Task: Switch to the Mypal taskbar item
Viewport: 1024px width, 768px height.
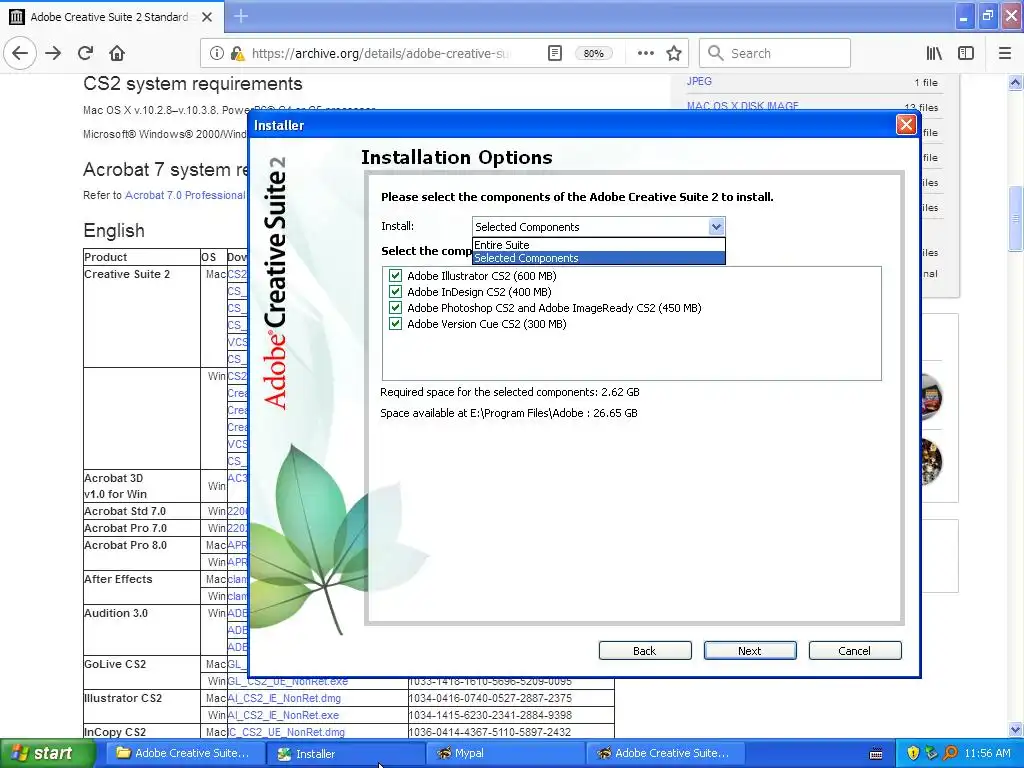Action: [505, 753]
